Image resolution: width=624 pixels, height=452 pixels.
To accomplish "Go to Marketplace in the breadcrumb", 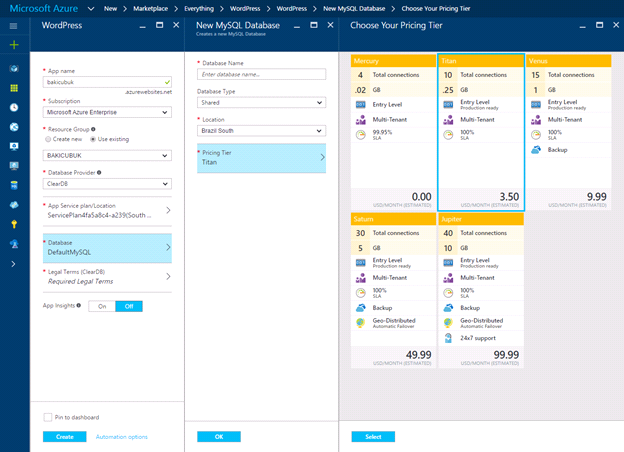I will pos(150,9).
